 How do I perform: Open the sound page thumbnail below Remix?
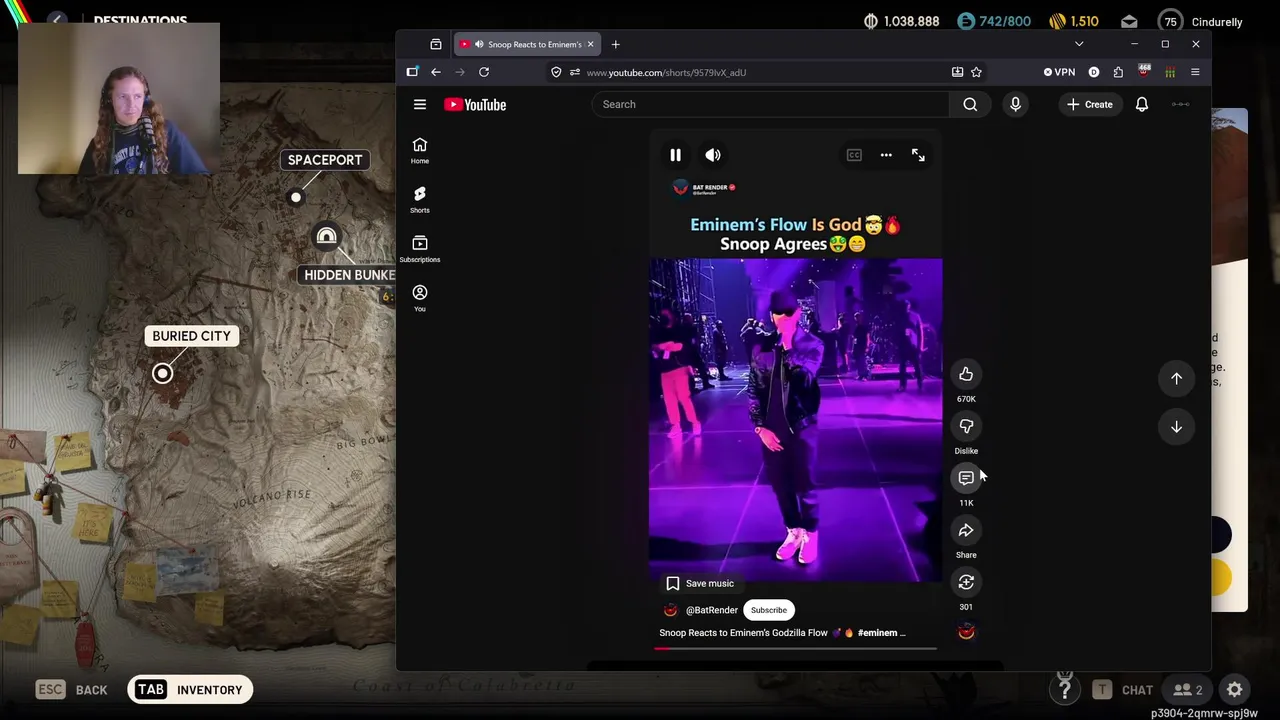coord(966,631)
